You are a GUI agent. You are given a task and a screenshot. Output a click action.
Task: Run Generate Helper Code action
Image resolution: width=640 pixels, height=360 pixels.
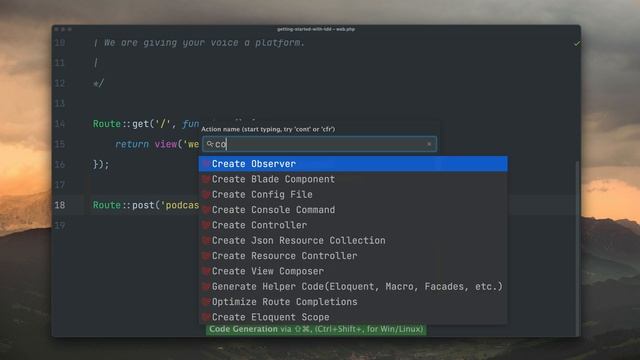[353, 287]
